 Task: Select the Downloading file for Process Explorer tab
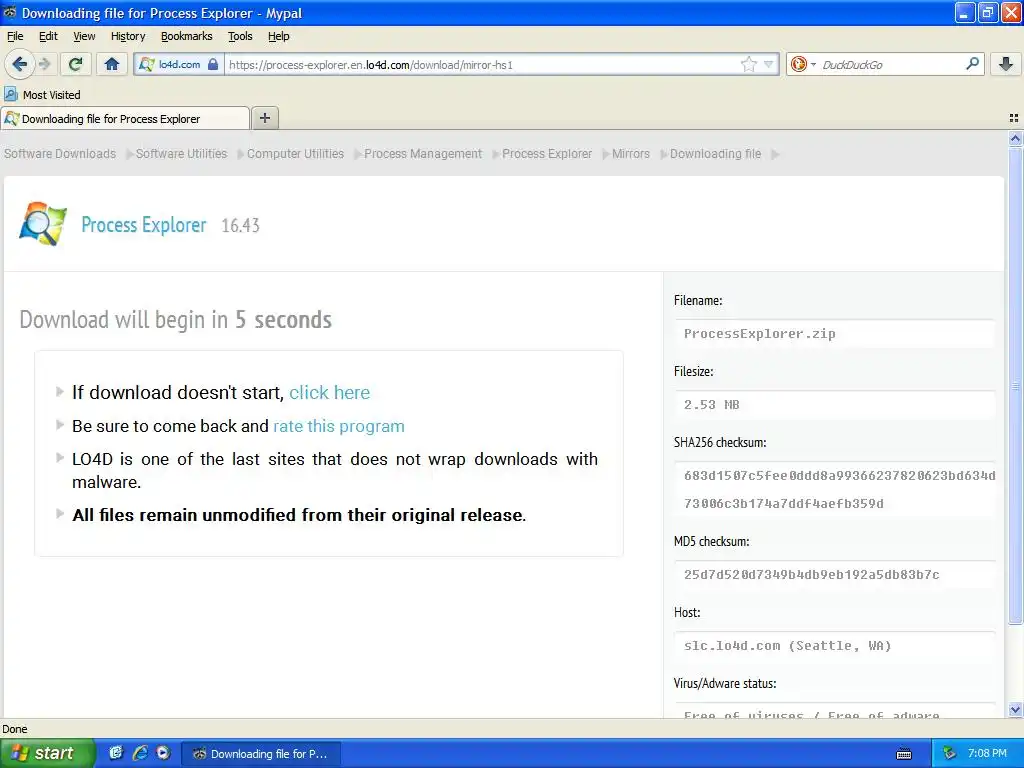click(x=125, y=119)
